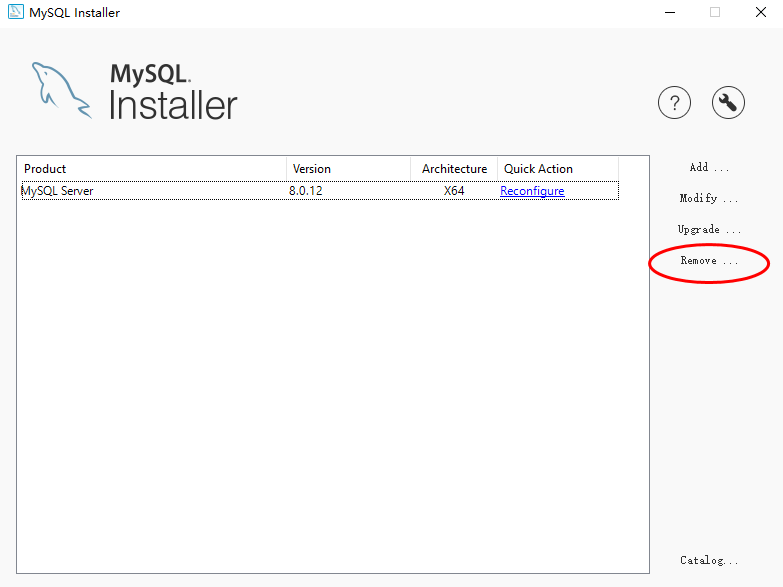Click the X64 architecture cell
Screen dimensions: 783x587
click(x=454, y=191)
